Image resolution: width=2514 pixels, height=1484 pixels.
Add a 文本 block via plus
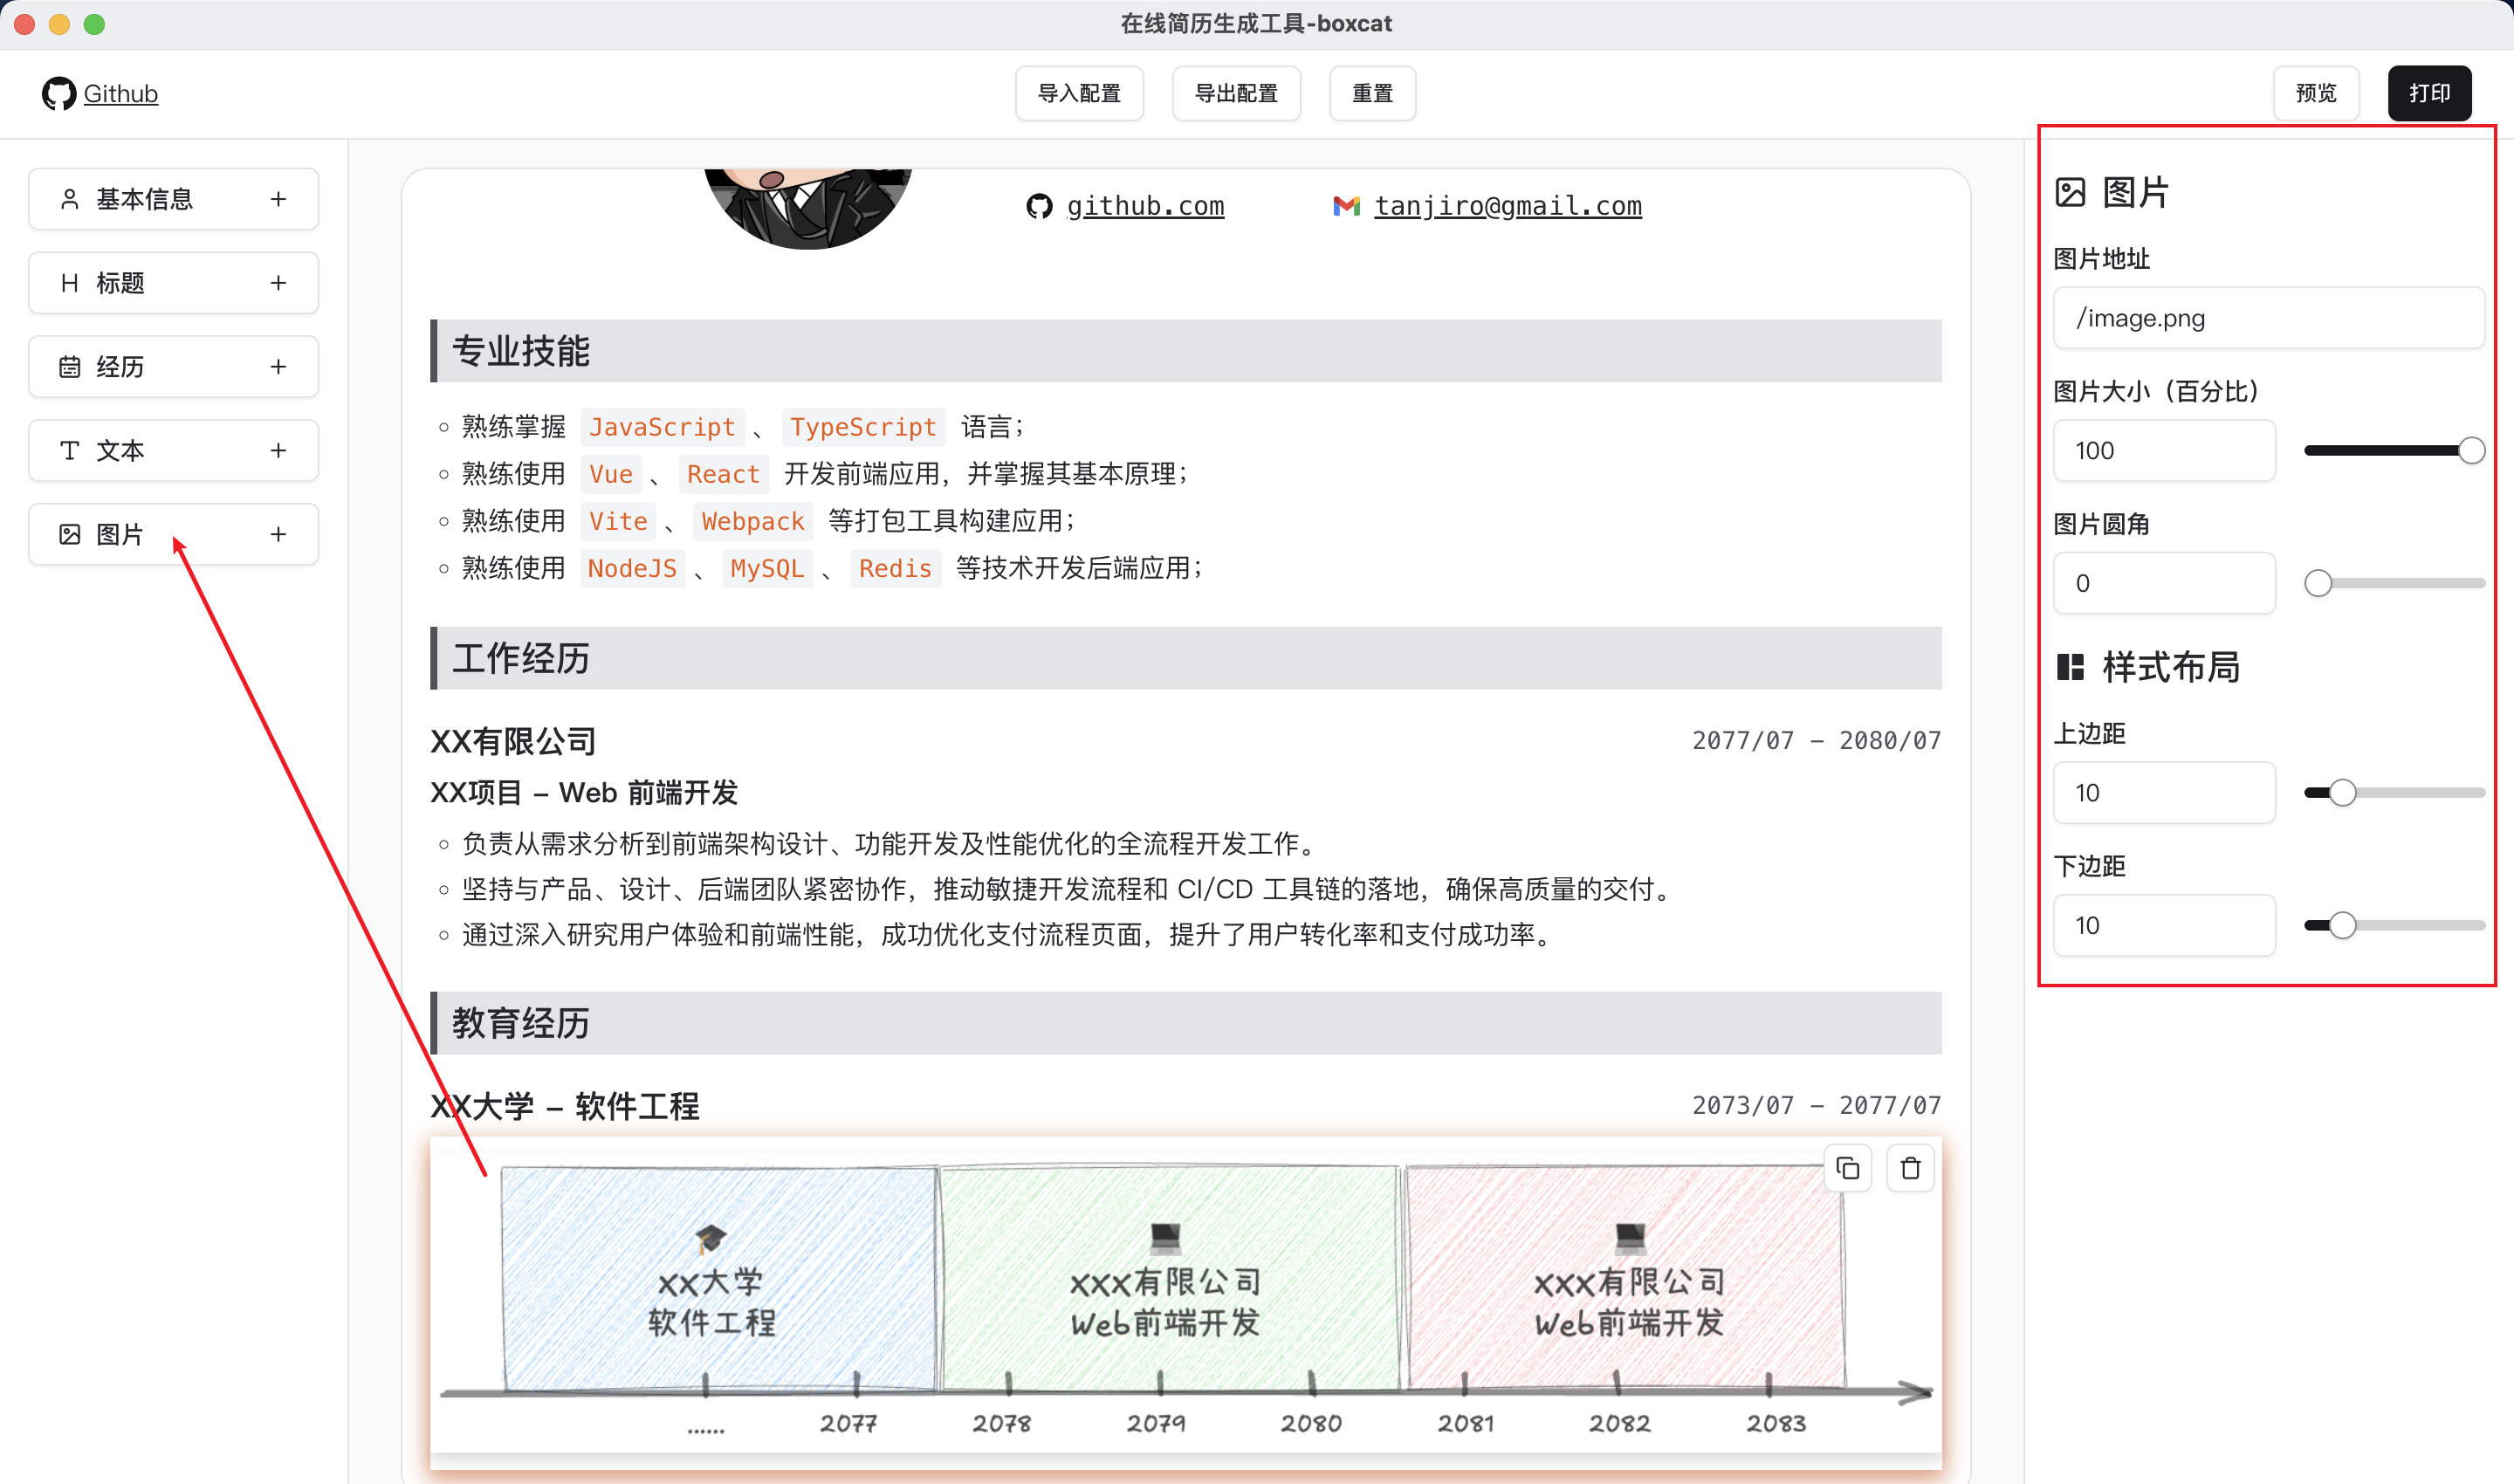point(278,451)
